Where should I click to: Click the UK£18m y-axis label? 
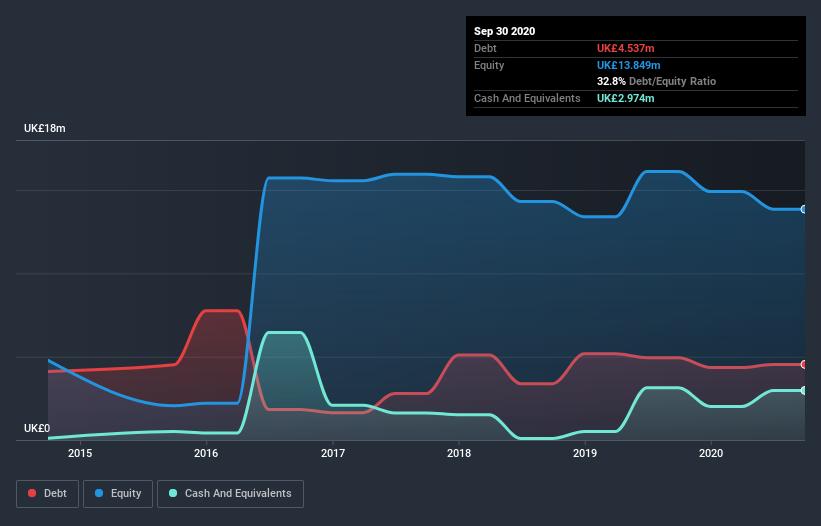(x=45, y=128)
